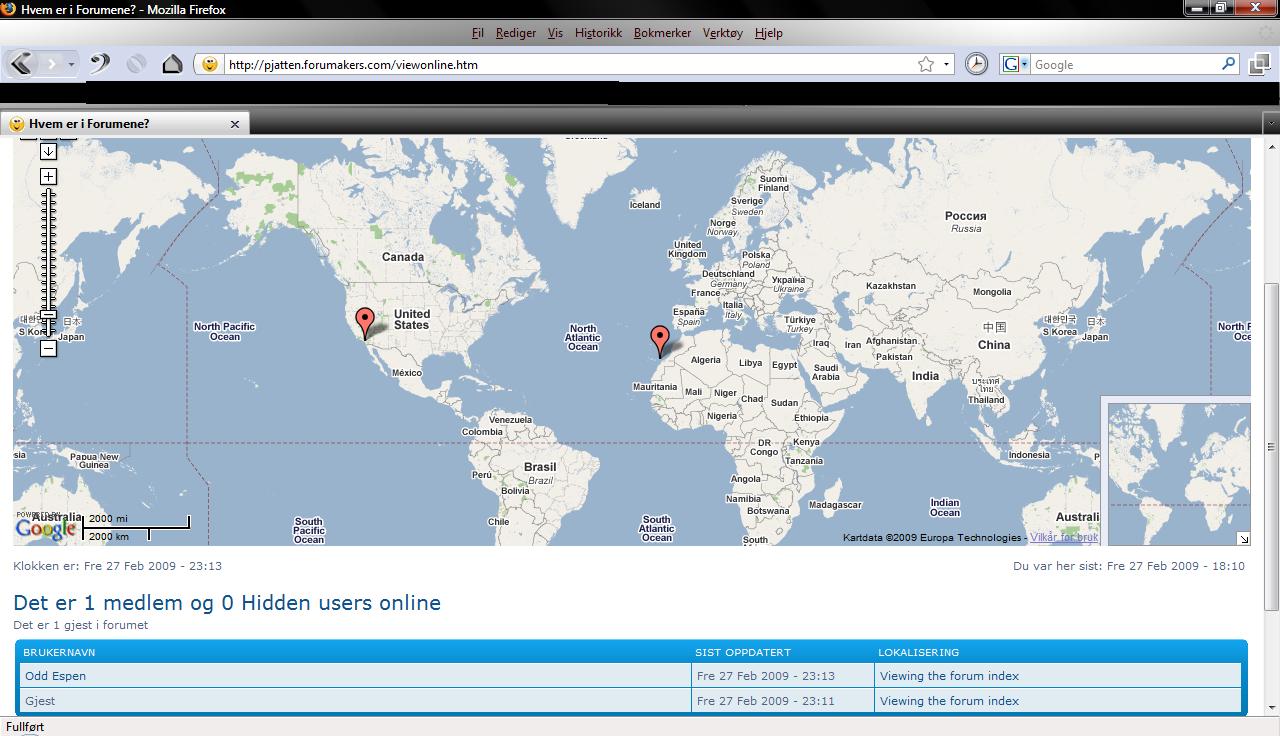Click the zoom slider handle

click(x=48, y=314)
